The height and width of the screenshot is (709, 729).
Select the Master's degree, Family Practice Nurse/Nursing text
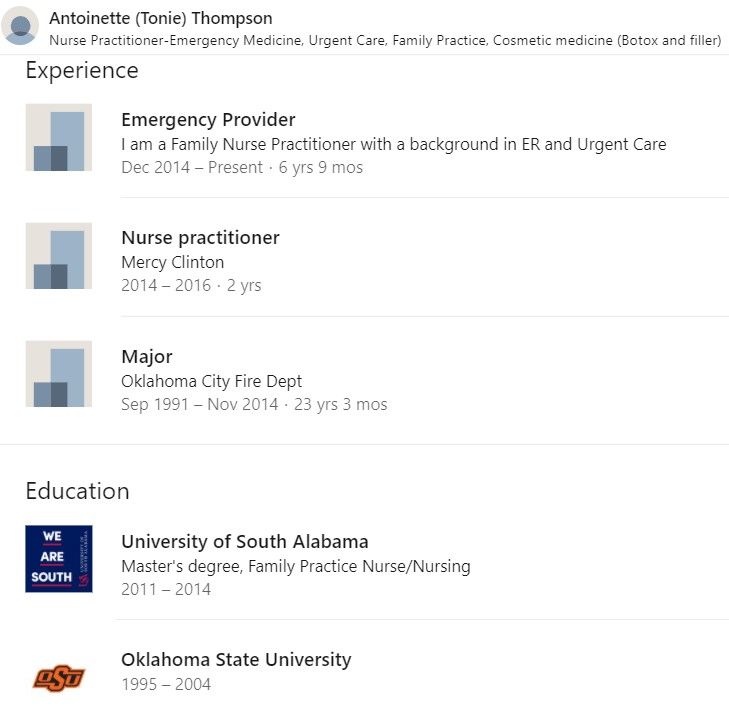pos(296,566)
